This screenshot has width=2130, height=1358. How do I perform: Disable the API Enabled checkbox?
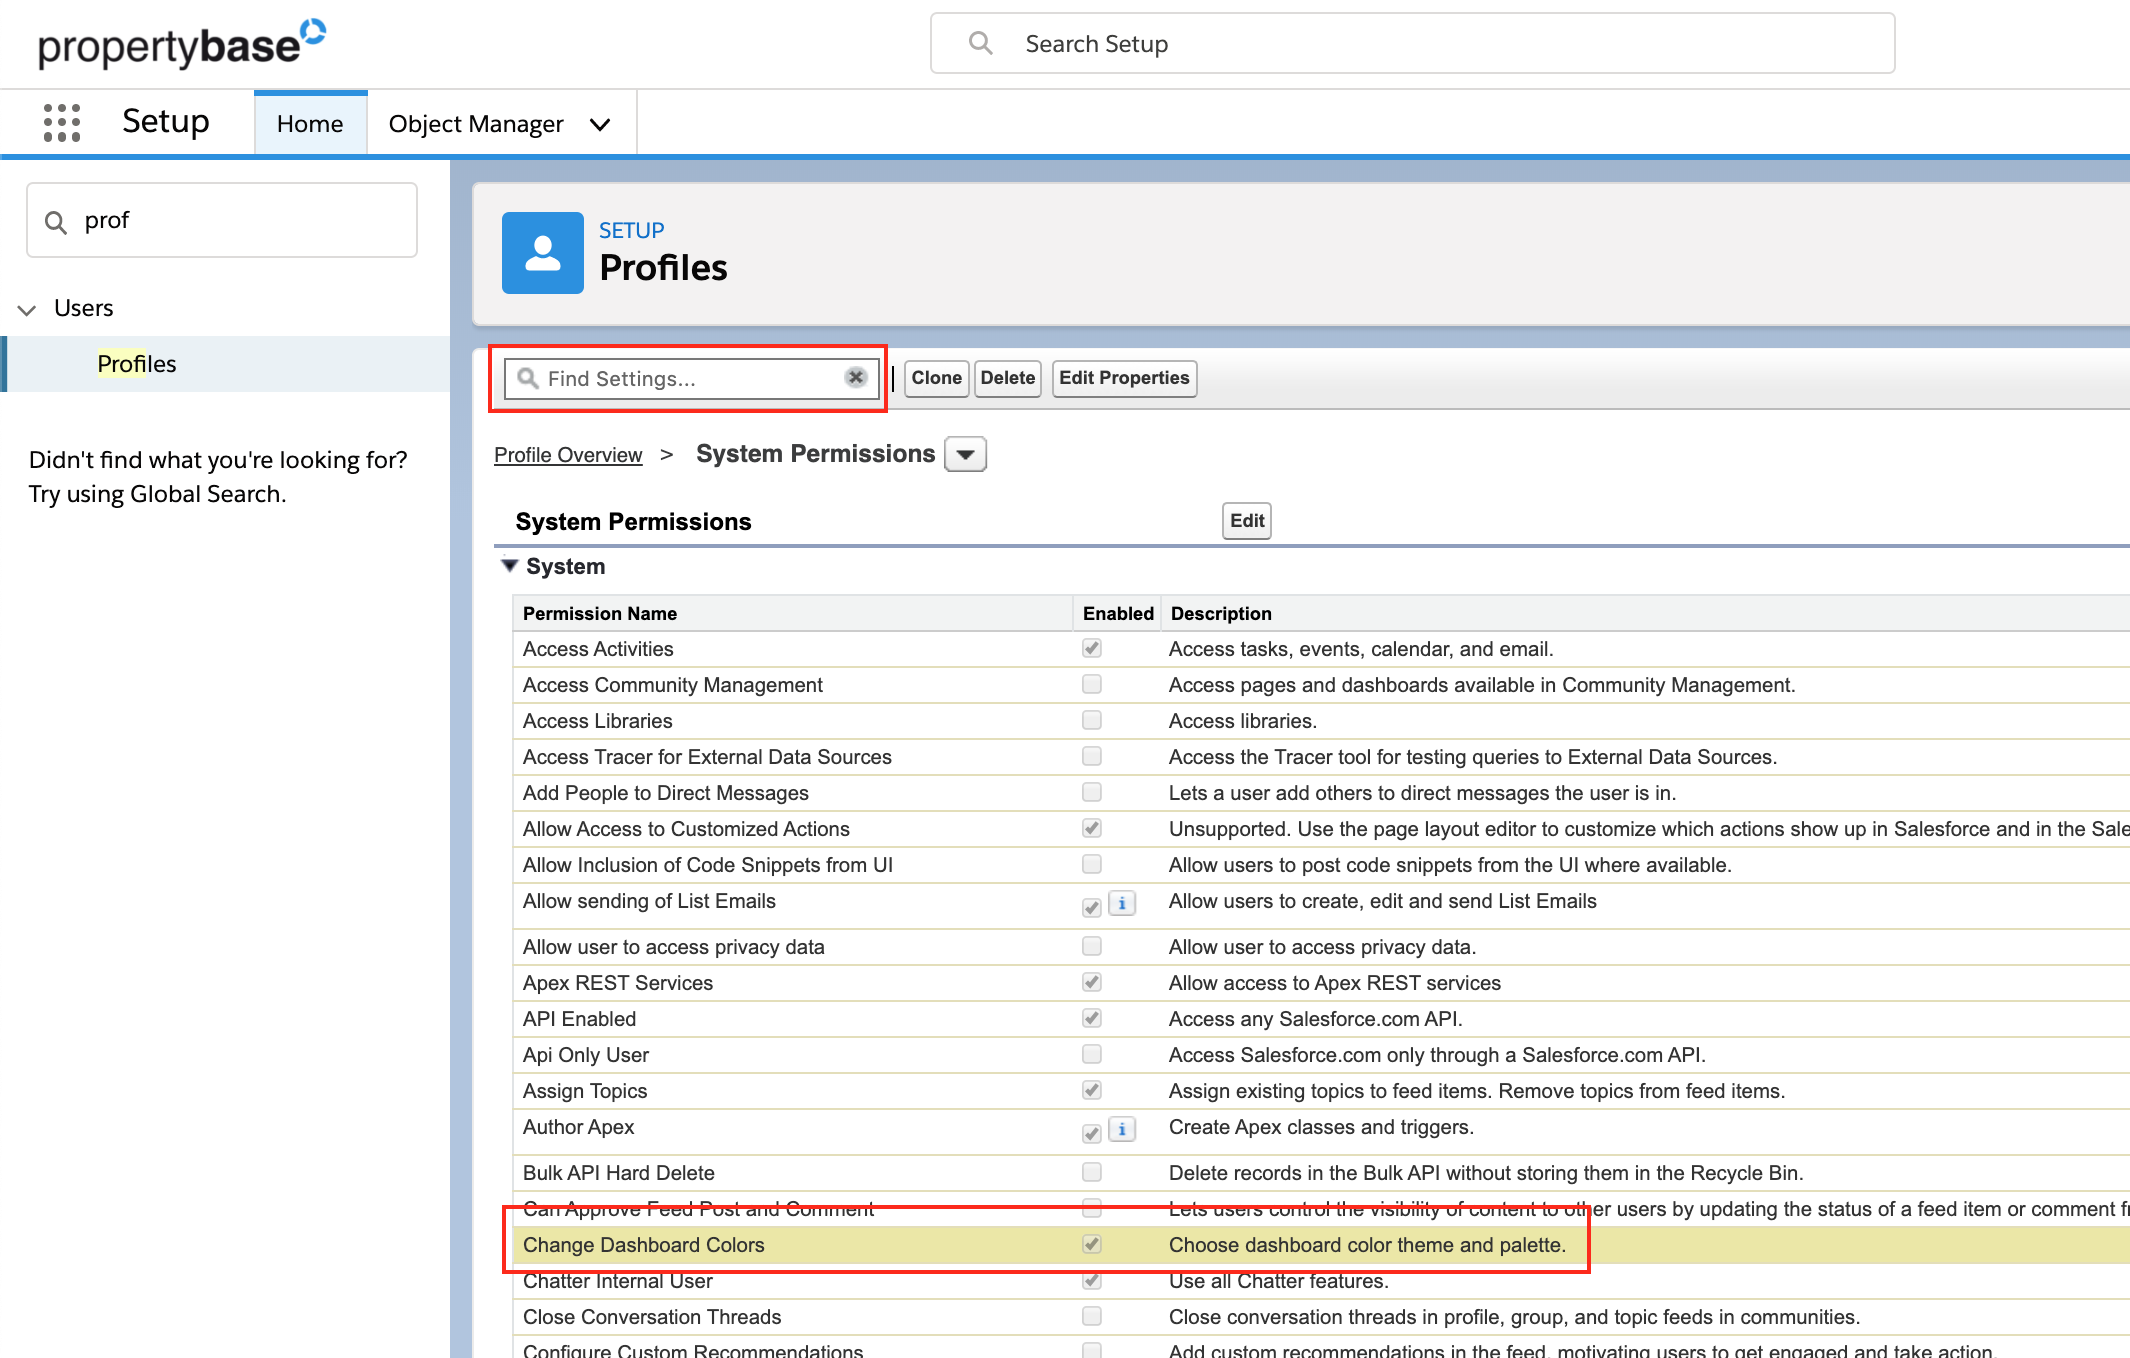[x=1091, y=1018]
